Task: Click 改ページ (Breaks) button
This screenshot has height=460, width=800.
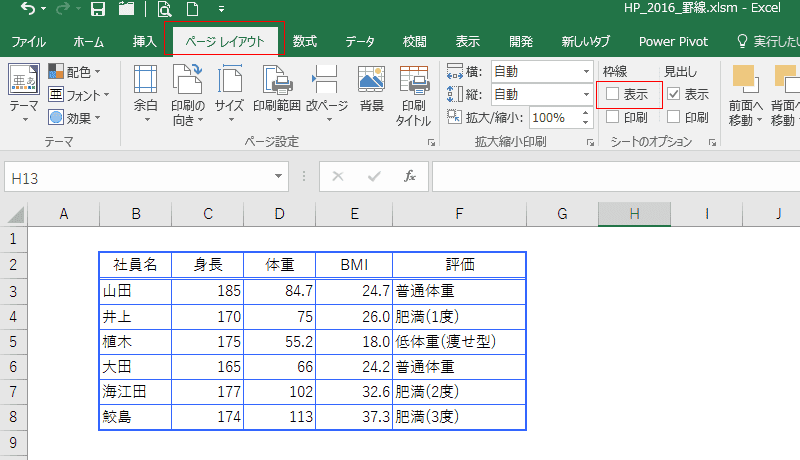Action: 327,95
